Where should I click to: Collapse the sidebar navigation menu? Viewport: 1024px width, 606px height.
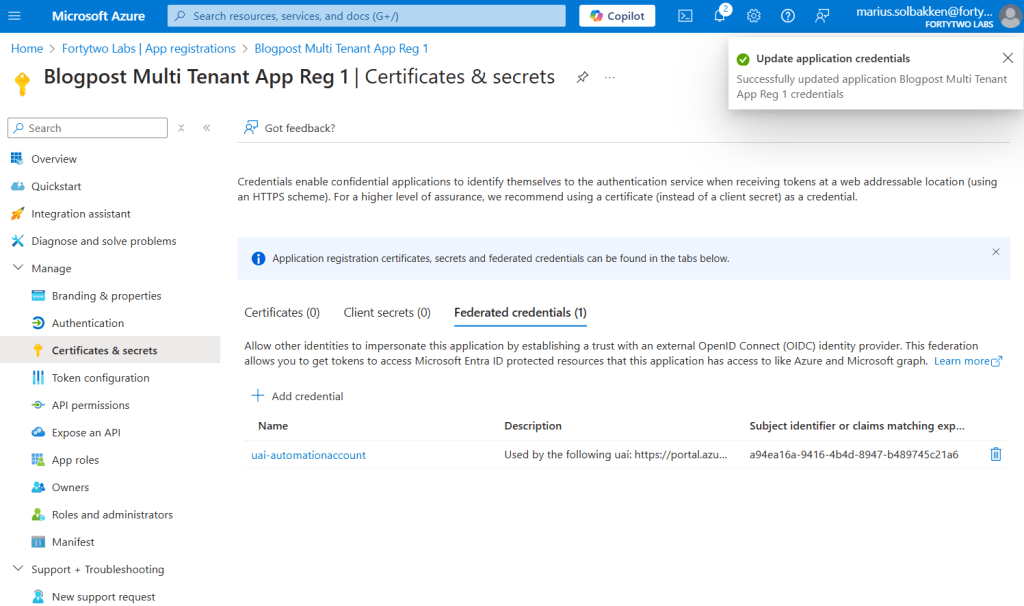207,128
